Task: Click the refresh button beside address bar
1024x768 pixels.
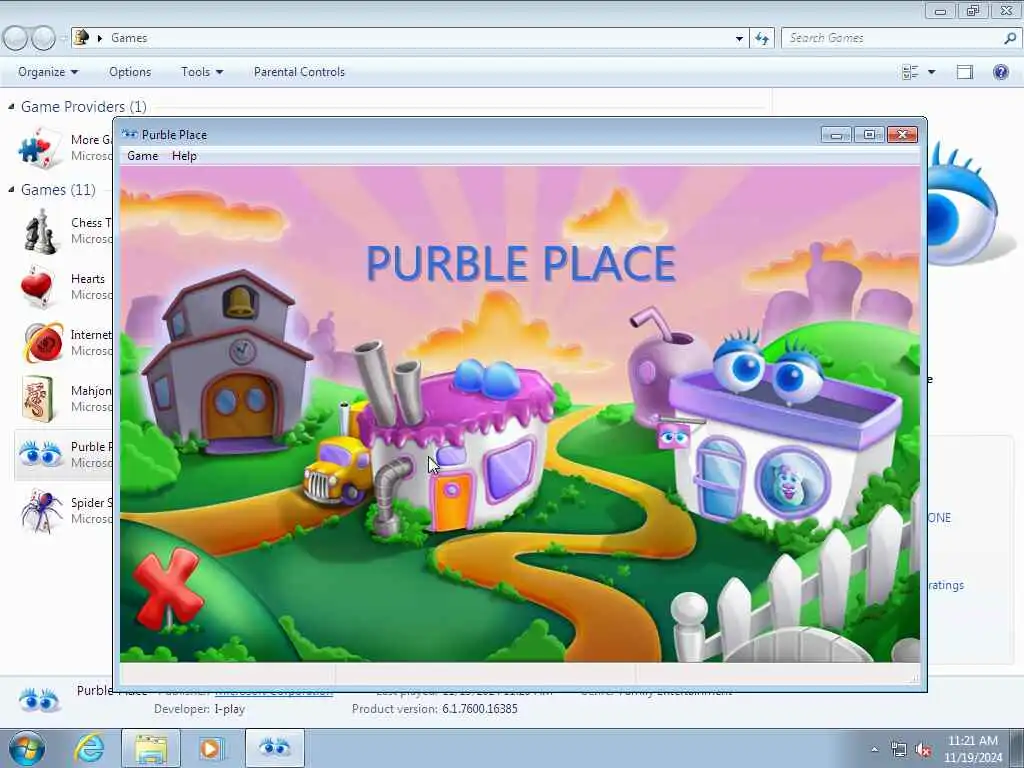Action: [x=761, y=38]
